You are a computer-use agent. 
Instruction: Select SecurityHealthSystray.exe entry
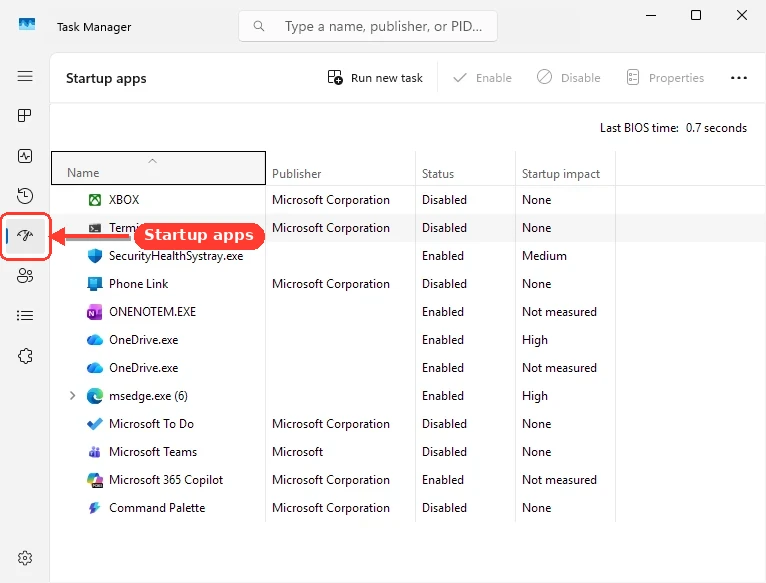pos(176,256)
